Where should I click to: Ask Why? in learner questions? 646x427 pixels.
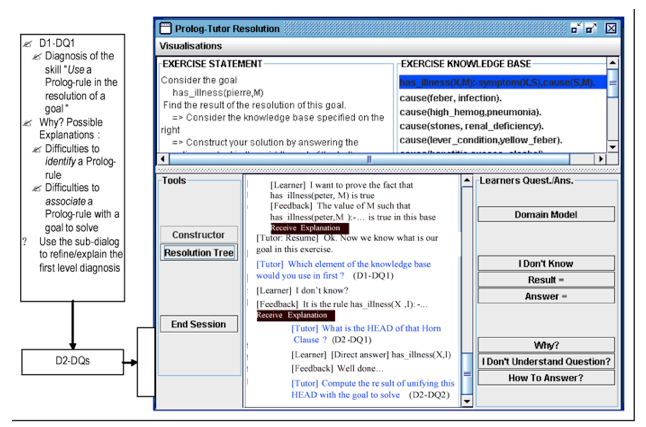546,345
